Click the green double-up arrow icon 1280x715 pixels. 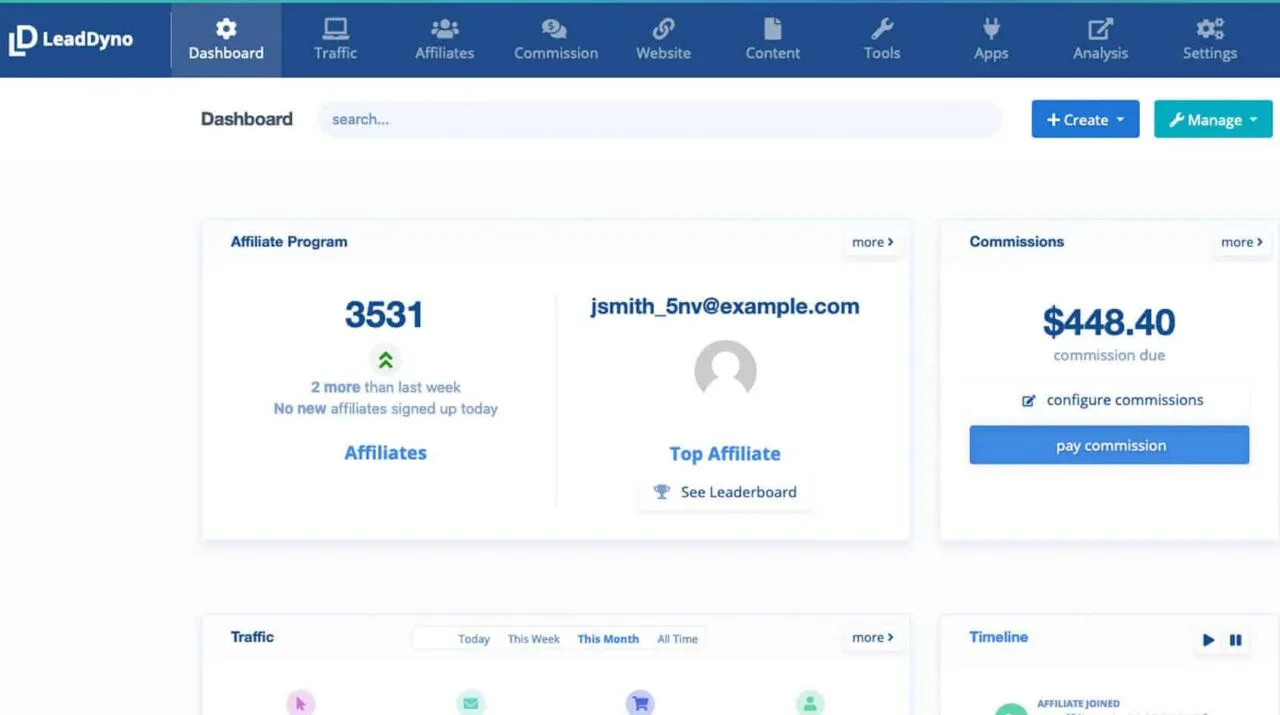tap(385, 359)
